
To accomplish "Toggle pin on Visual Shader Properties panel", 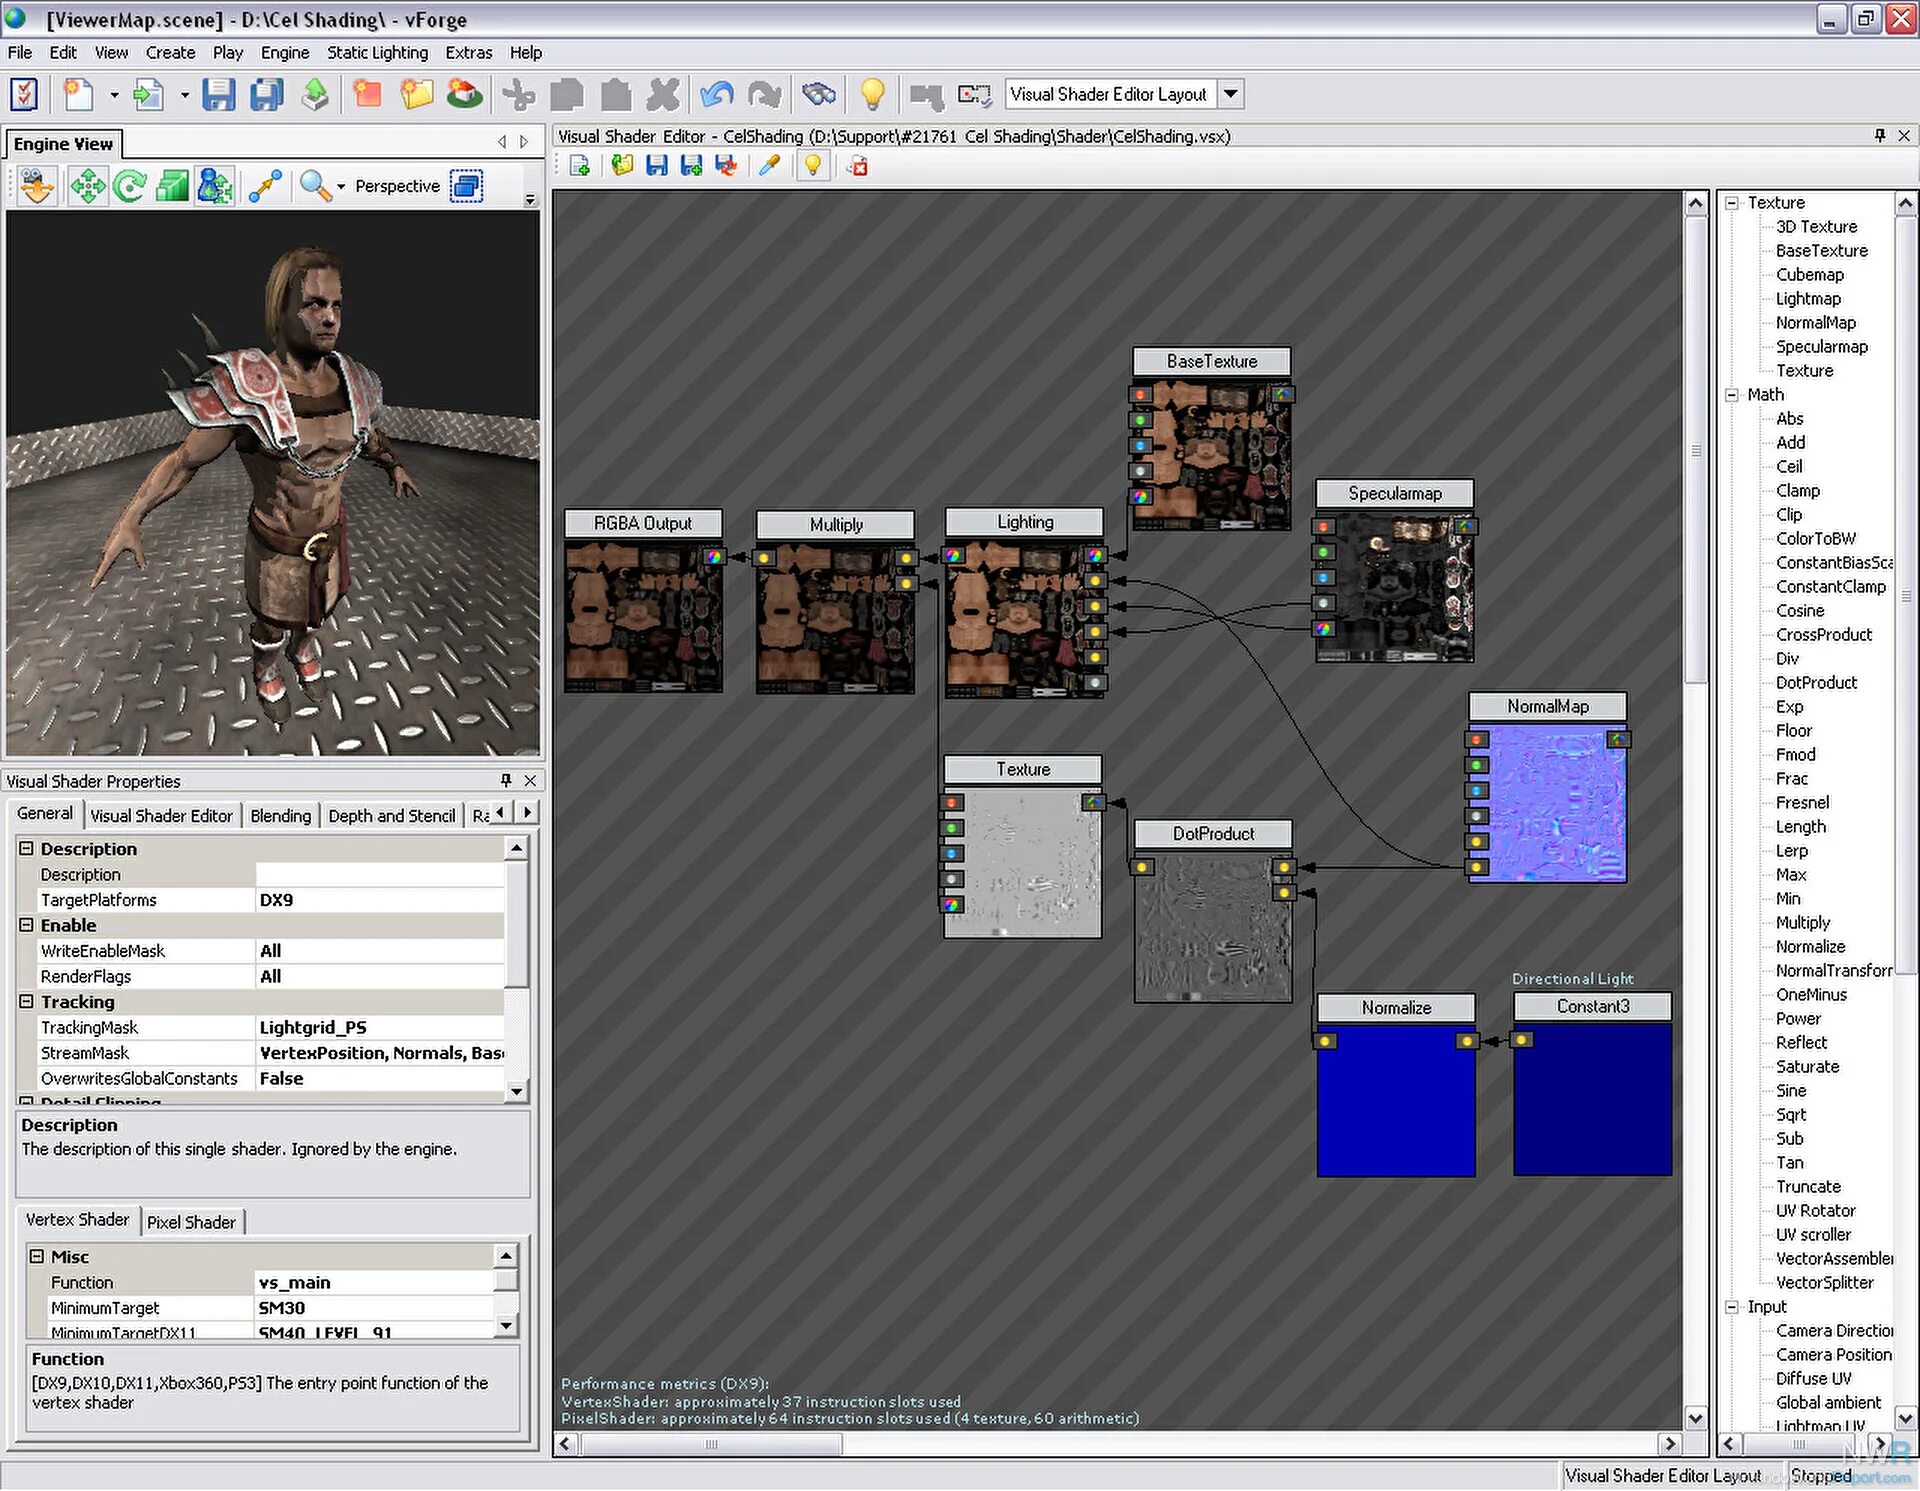I will pos(506,780).
